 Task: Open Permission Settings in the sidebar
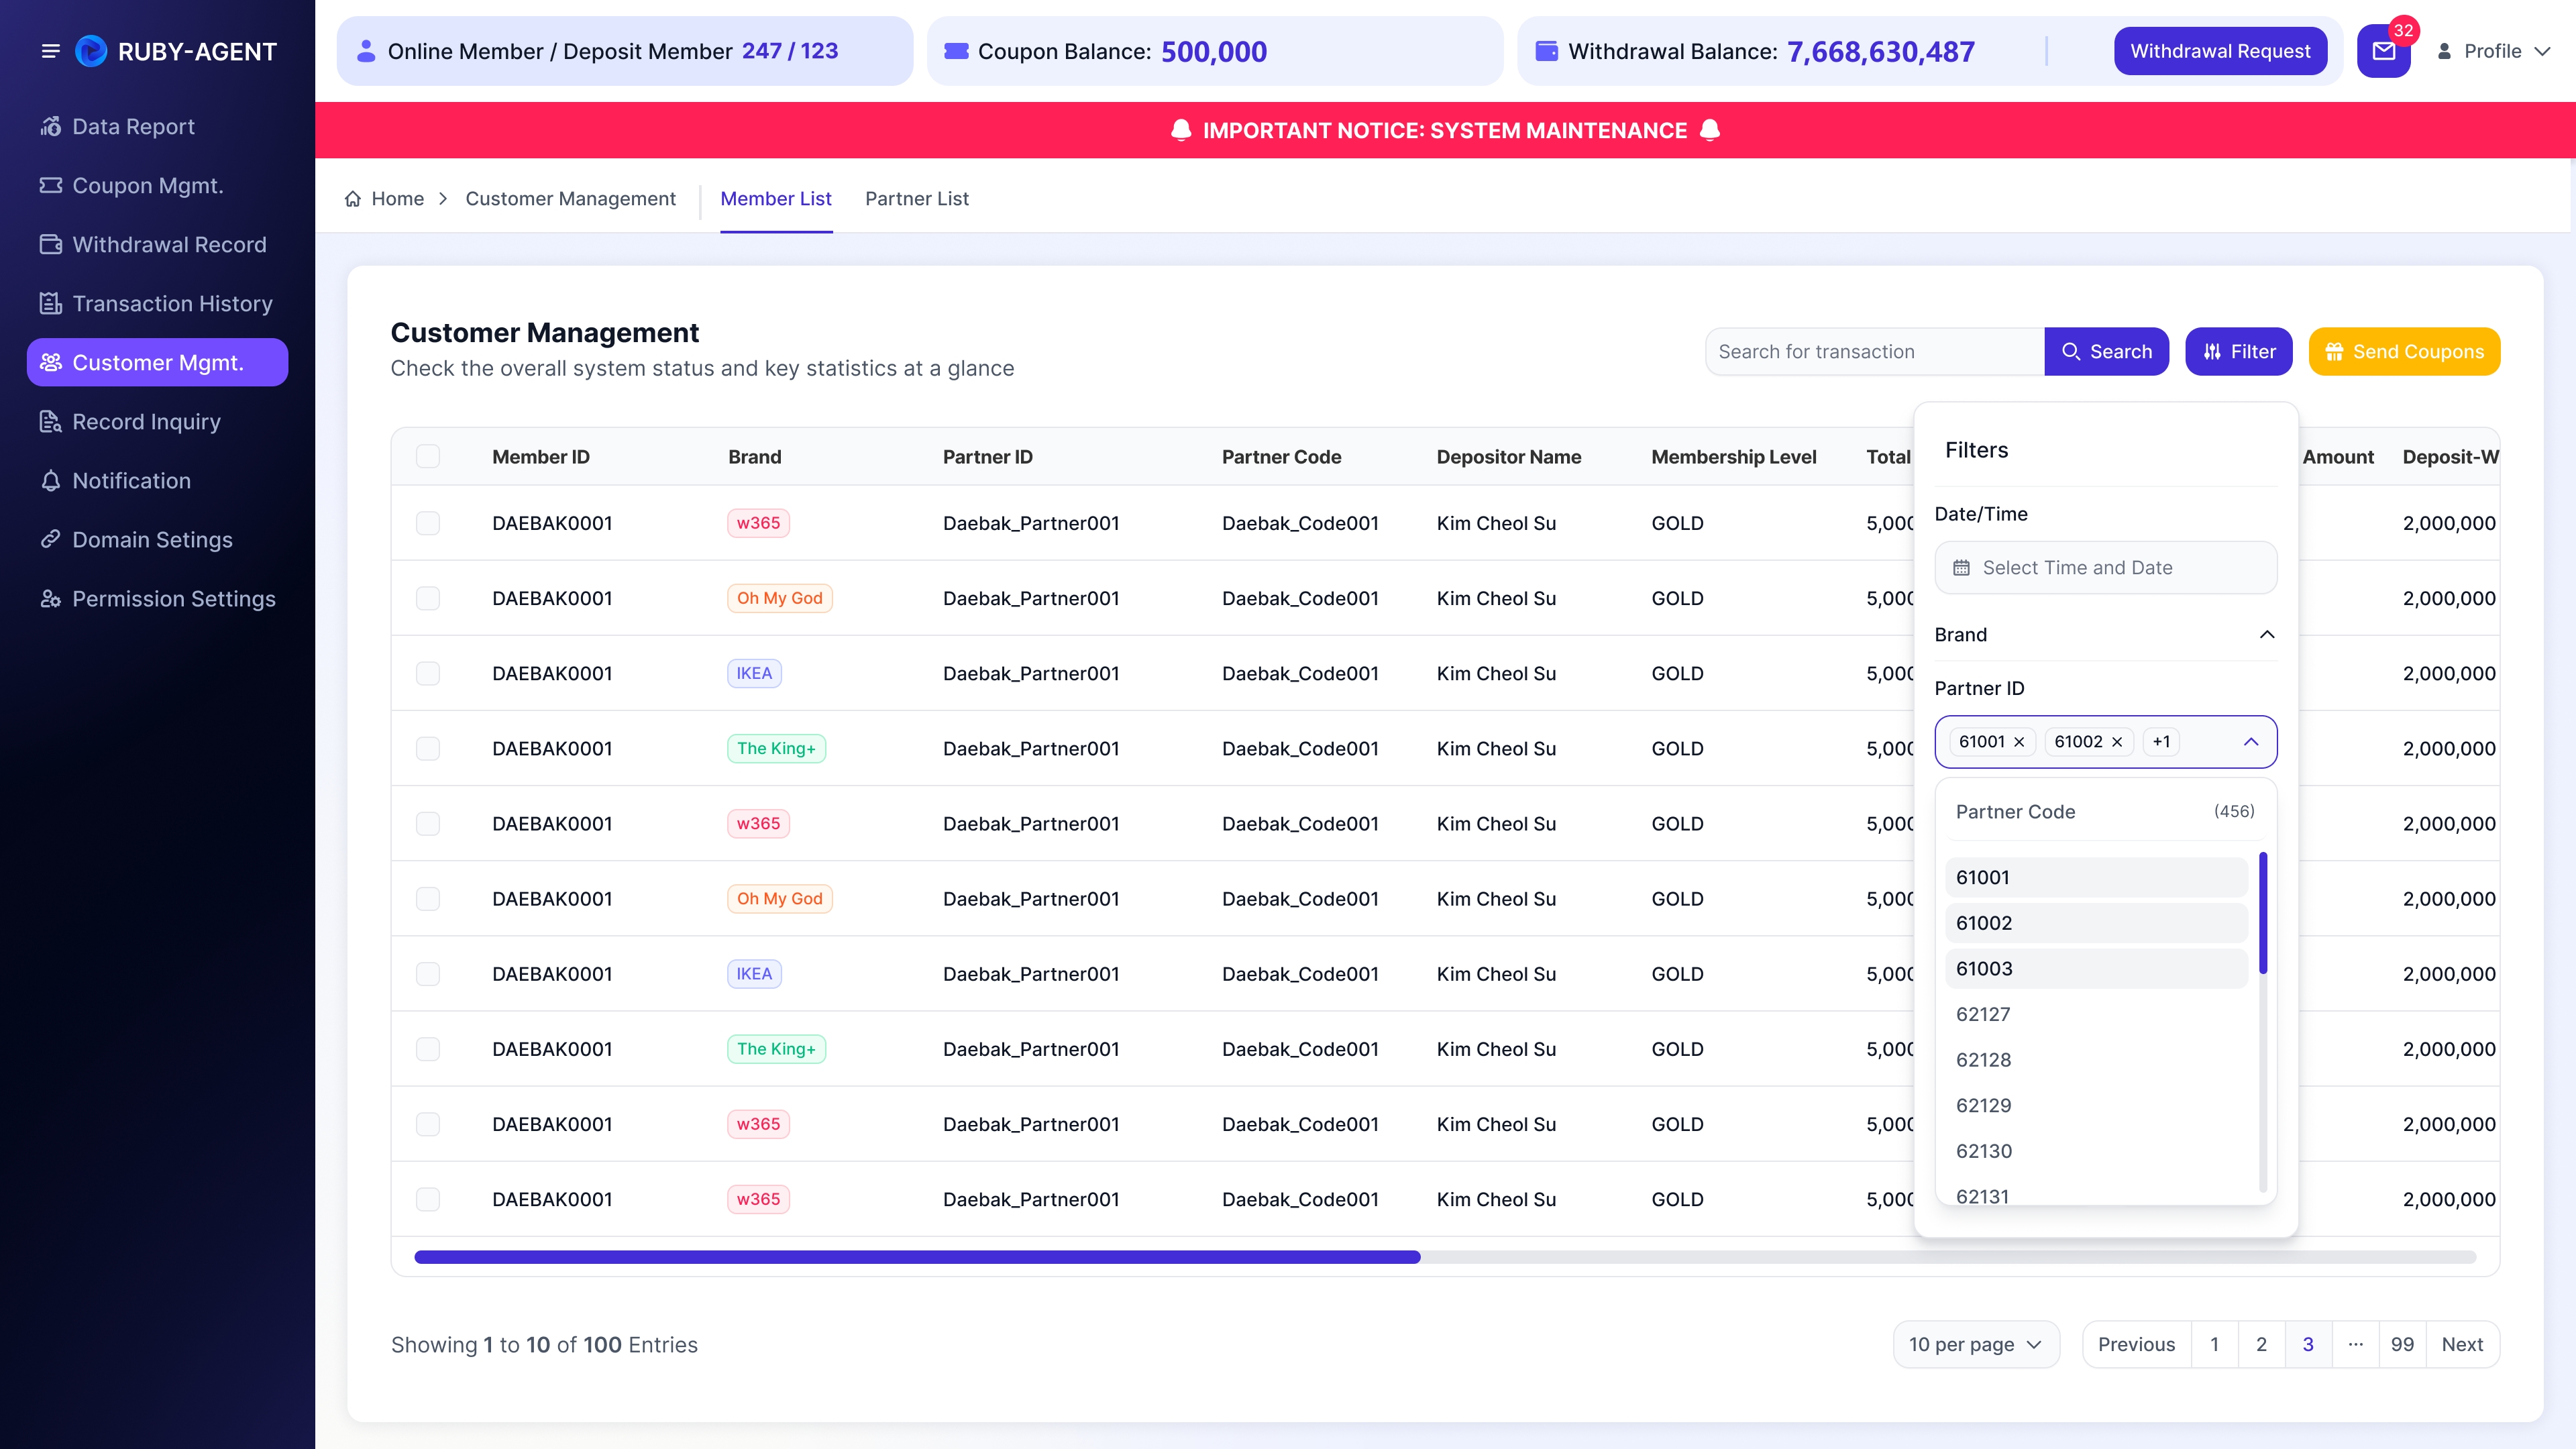(157, 599)
